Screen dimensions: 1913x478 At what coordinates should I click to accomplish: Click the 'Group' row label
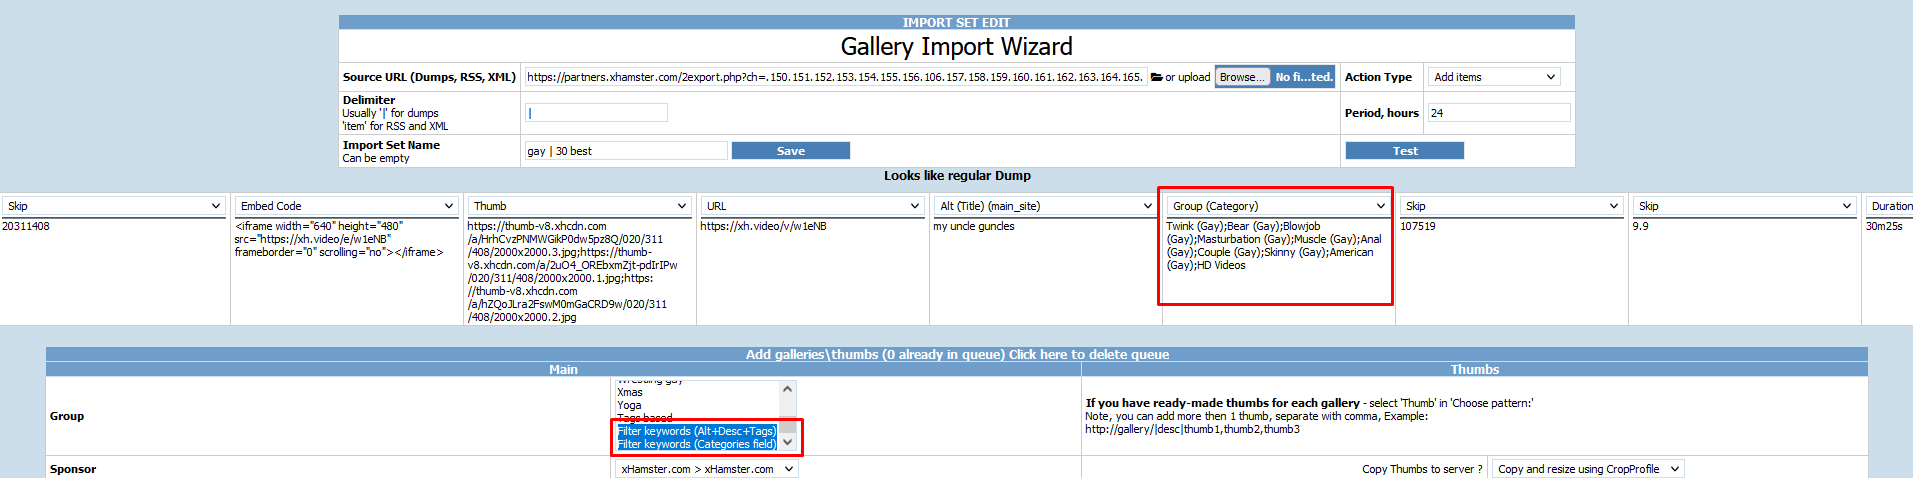point(67,416)
